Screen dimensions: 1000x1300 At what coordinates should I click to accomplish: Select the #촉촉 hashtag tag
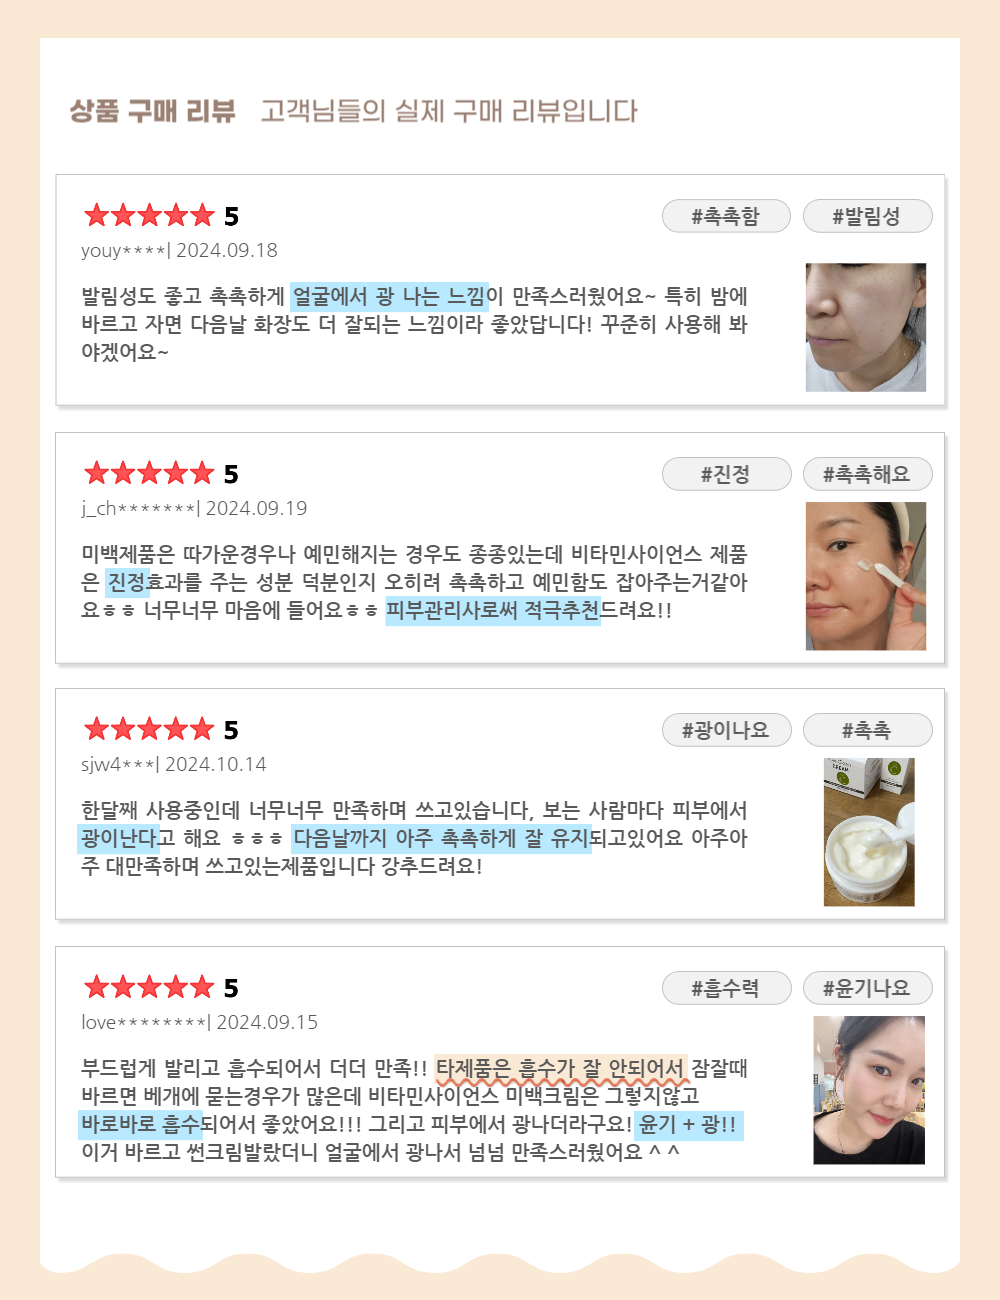pyautogui.click(x=867, y=730)
